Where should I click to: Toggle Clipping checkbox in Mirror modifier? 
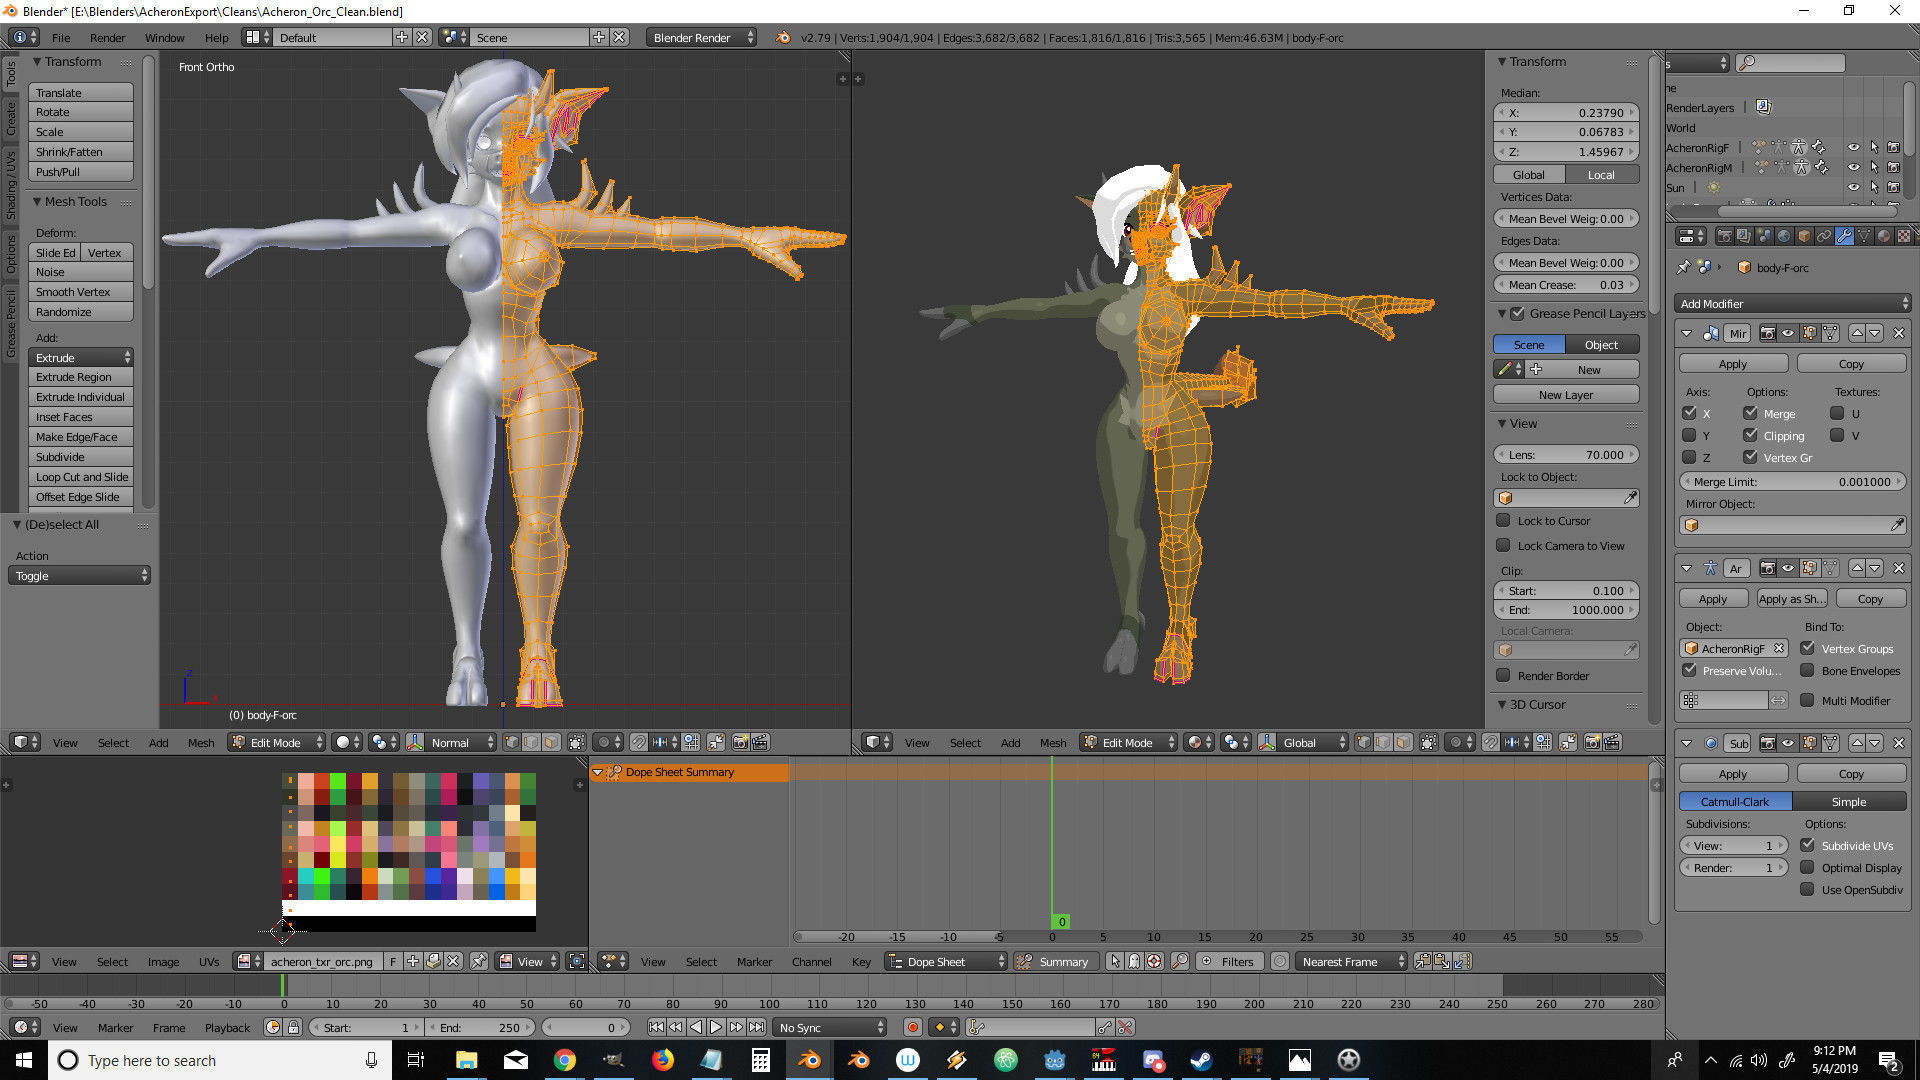(x=1750, y=435)
